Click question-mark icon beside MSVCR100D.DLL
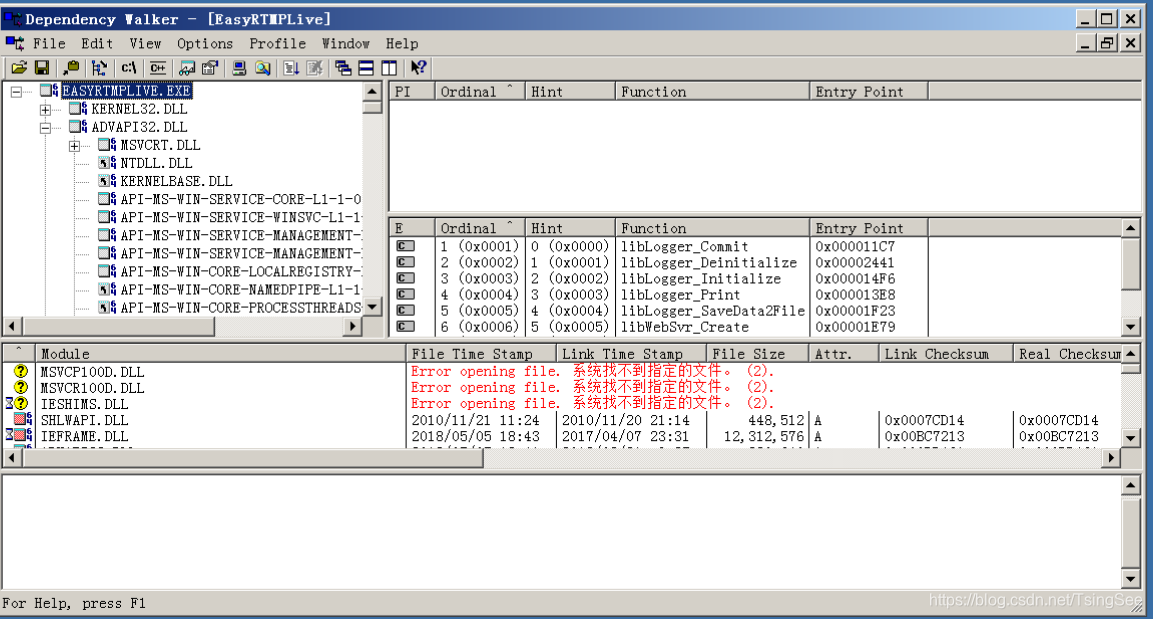The height and width of the screenshot is (619, 1153). 21,387
